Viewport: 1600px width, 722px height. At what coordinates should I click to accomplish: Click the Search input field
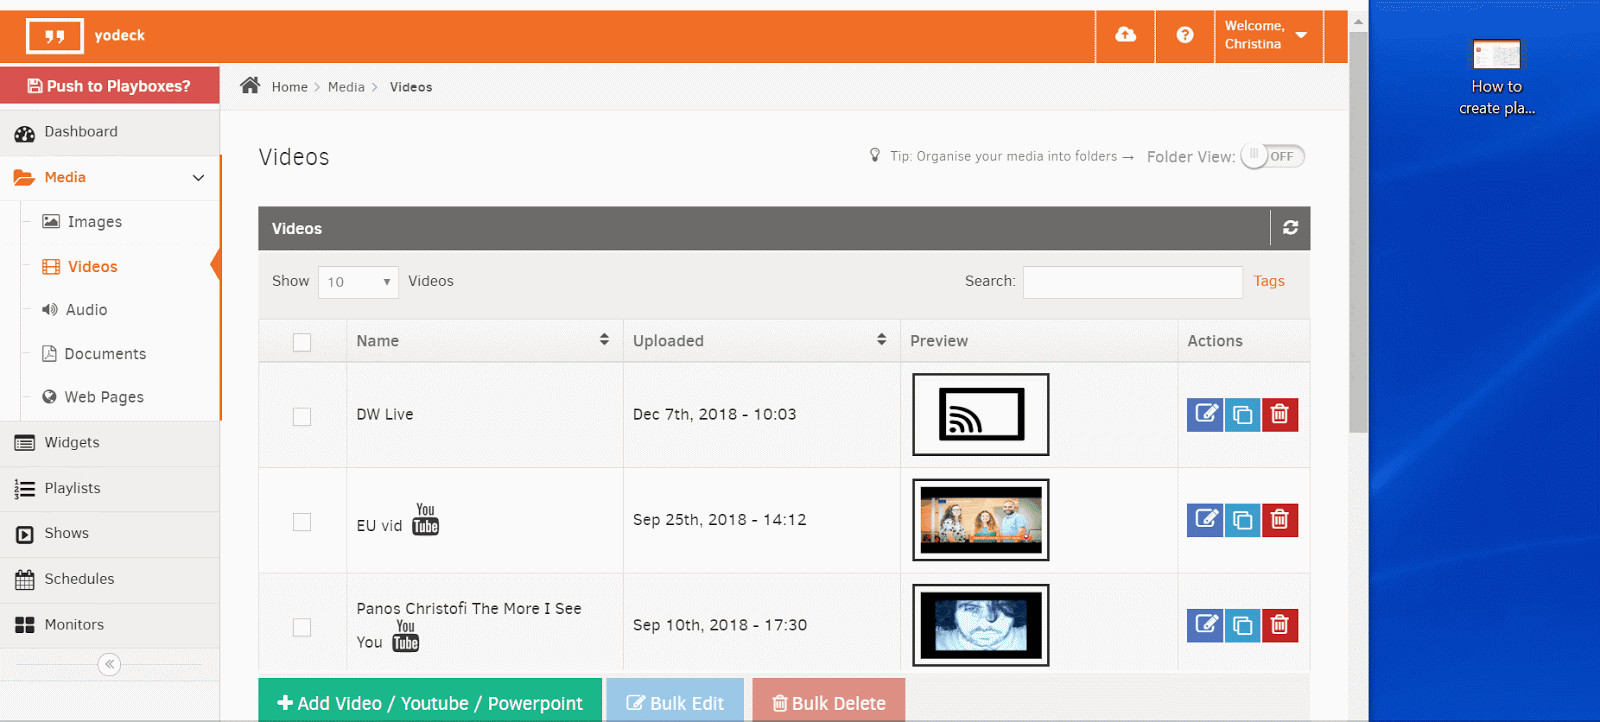click(1132, 282)
